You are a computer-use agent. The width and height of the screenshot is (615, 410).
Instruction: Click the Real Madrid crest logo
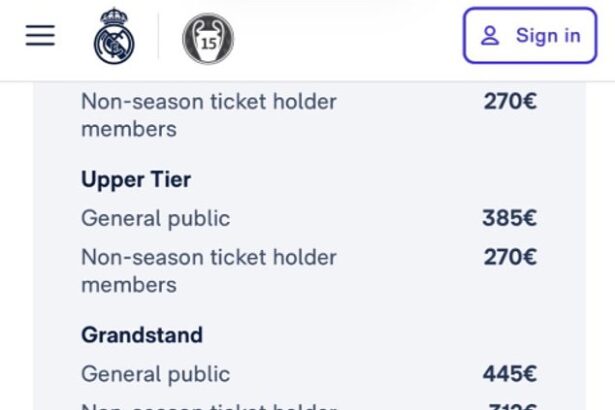(113, 37)
